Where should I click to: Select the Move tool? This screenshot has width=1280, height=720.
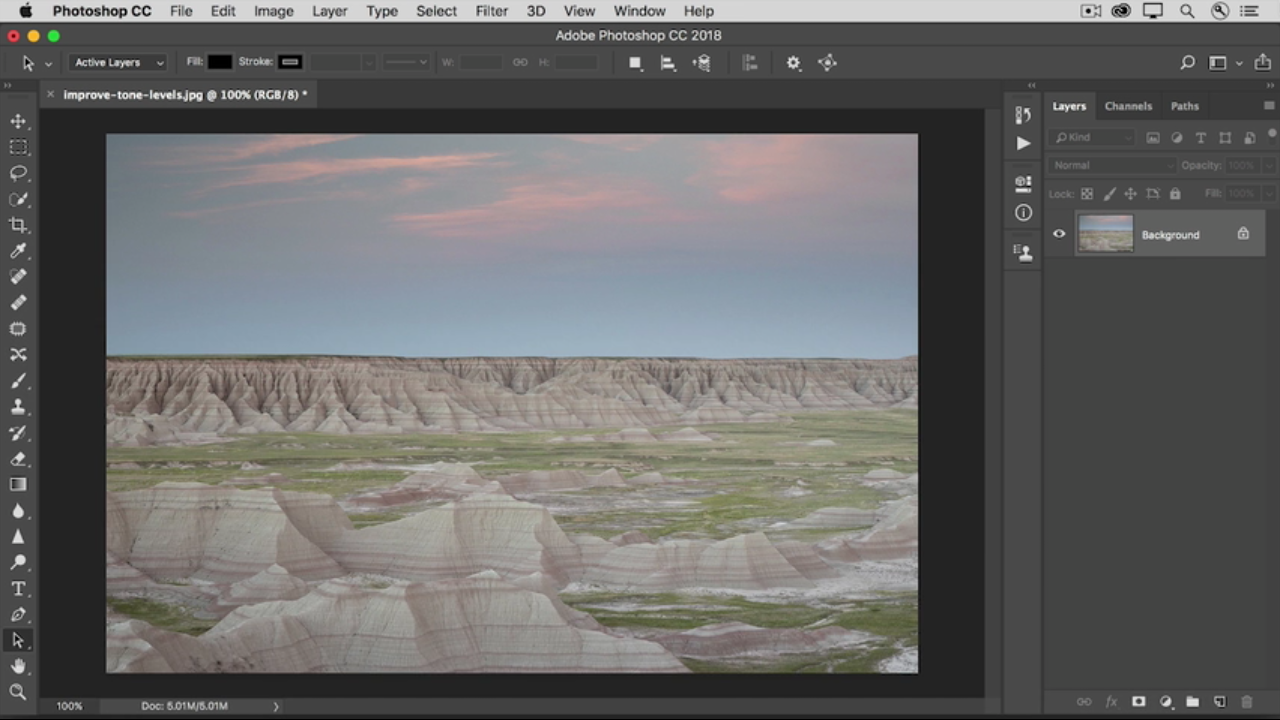click(18, 121)
